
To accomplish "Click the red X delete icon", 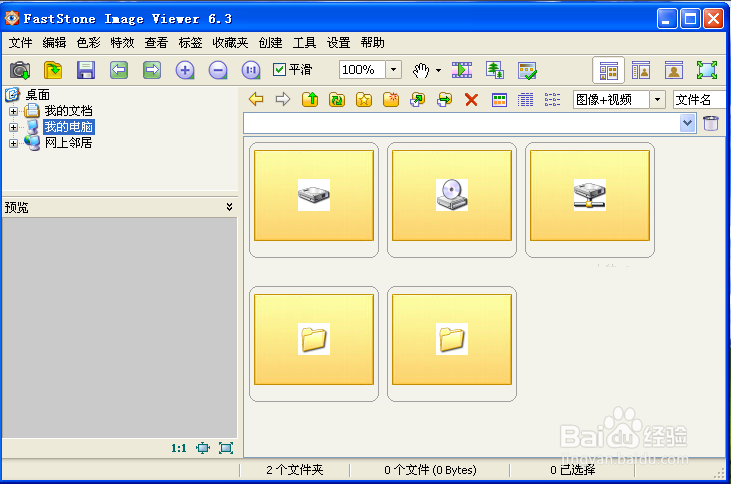I will pos(471,99).
